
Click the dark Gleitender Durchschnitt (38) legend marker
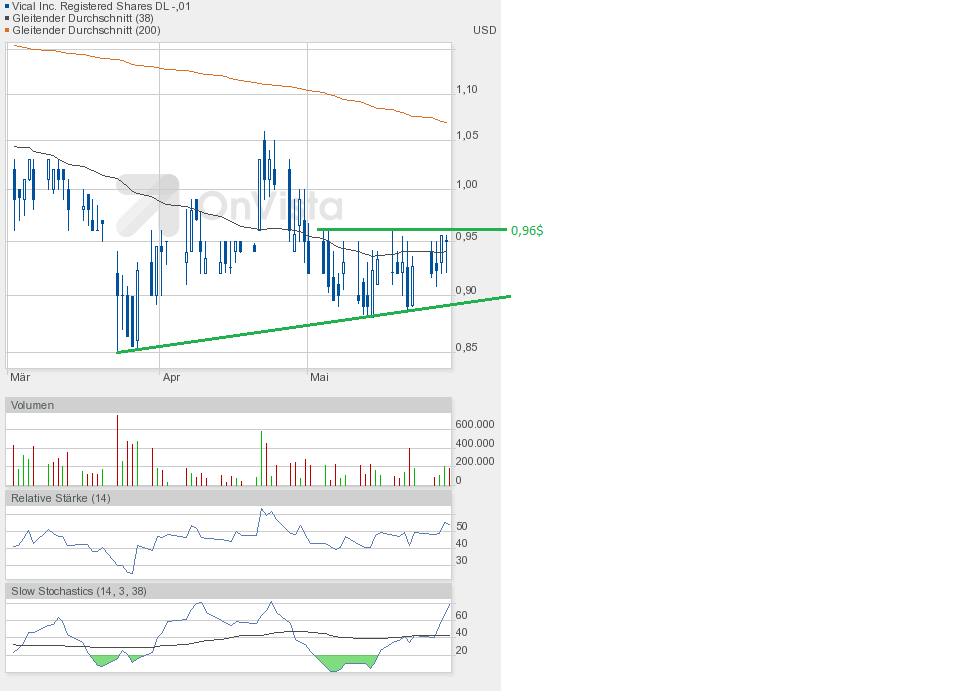coord(7,18)
